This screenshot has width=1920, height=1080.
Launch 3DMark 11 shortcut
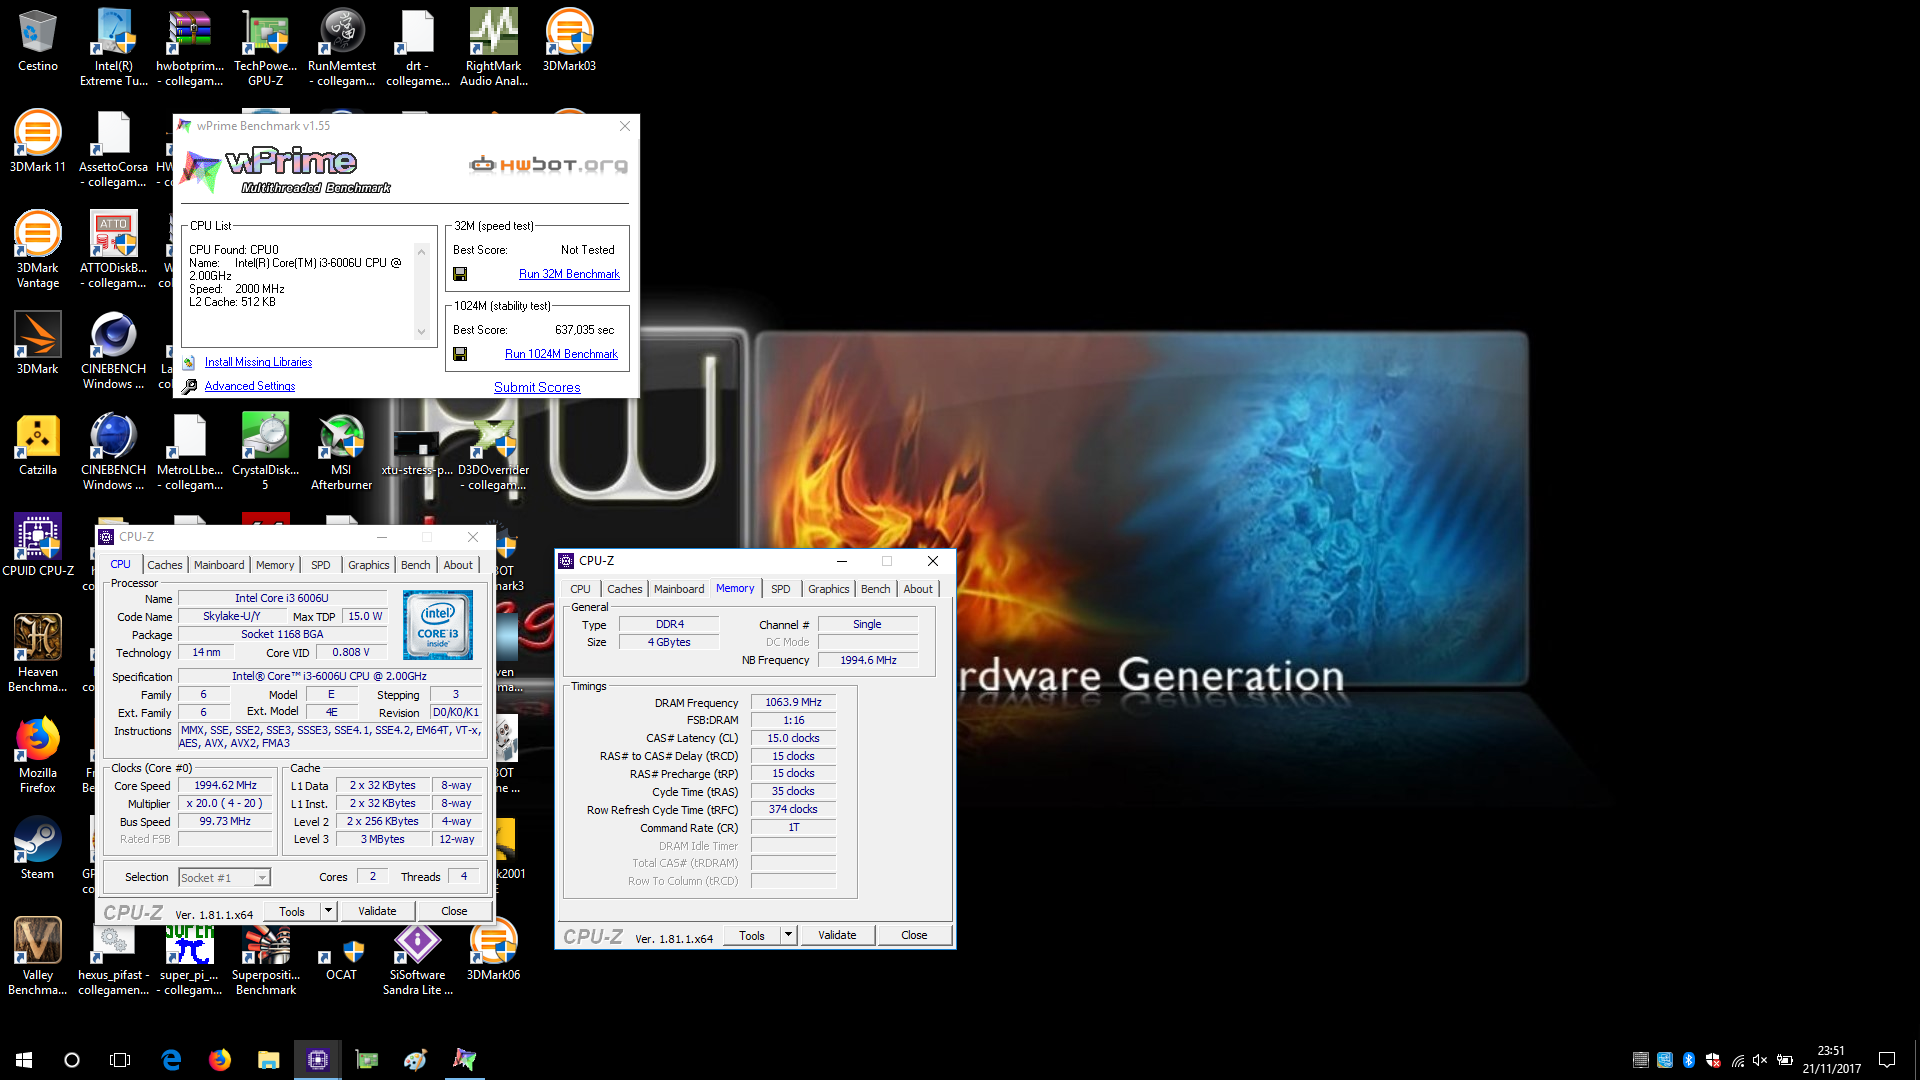point(37,142)
